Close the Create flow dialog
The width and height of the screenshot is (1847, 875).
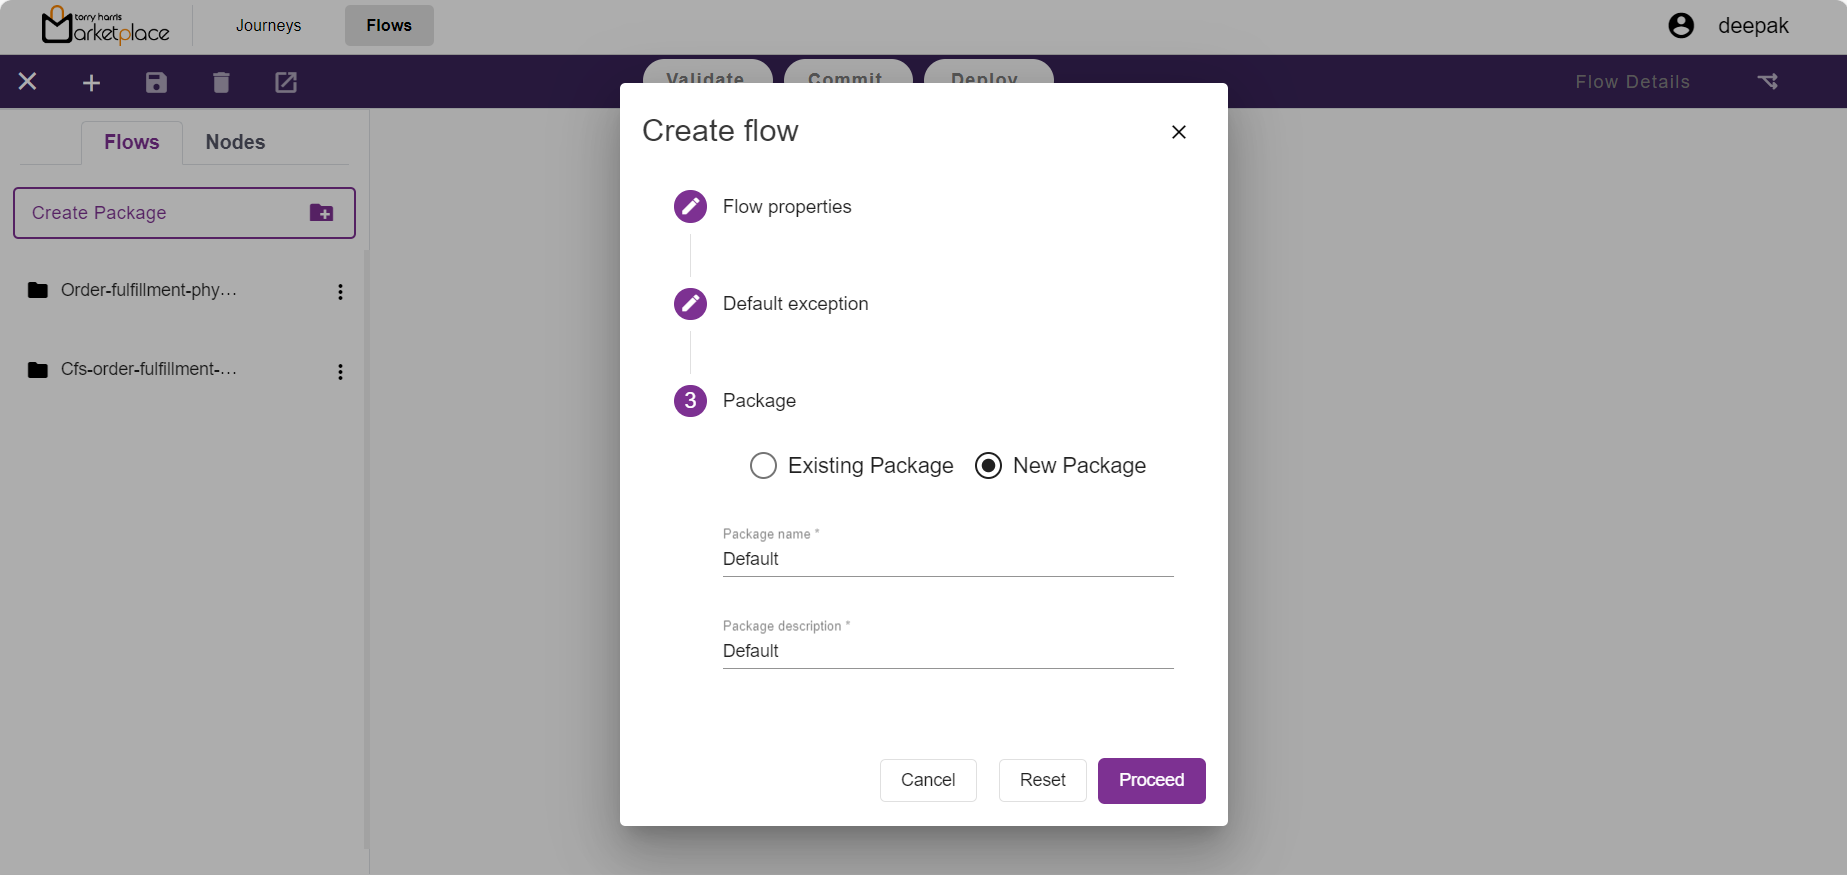point(1179,132)
